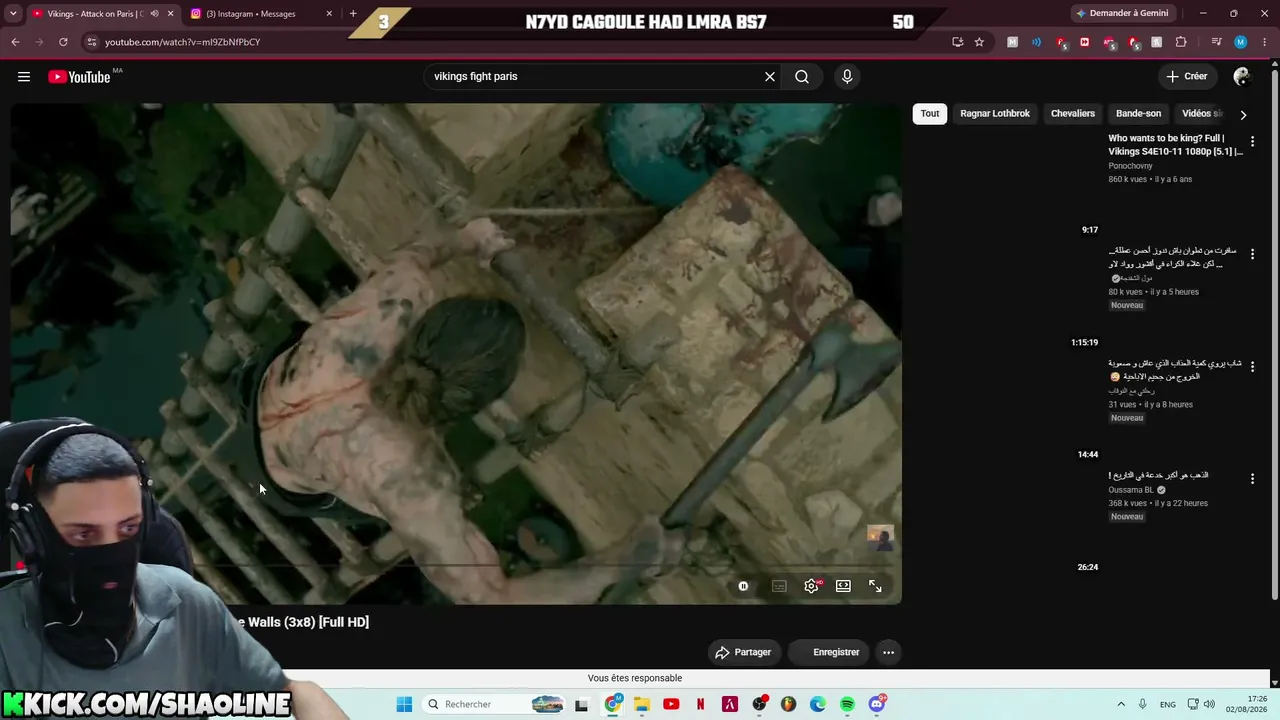Open the YouTube guide hamburger menu
The image size is (1280, 720).
(24, 77)
